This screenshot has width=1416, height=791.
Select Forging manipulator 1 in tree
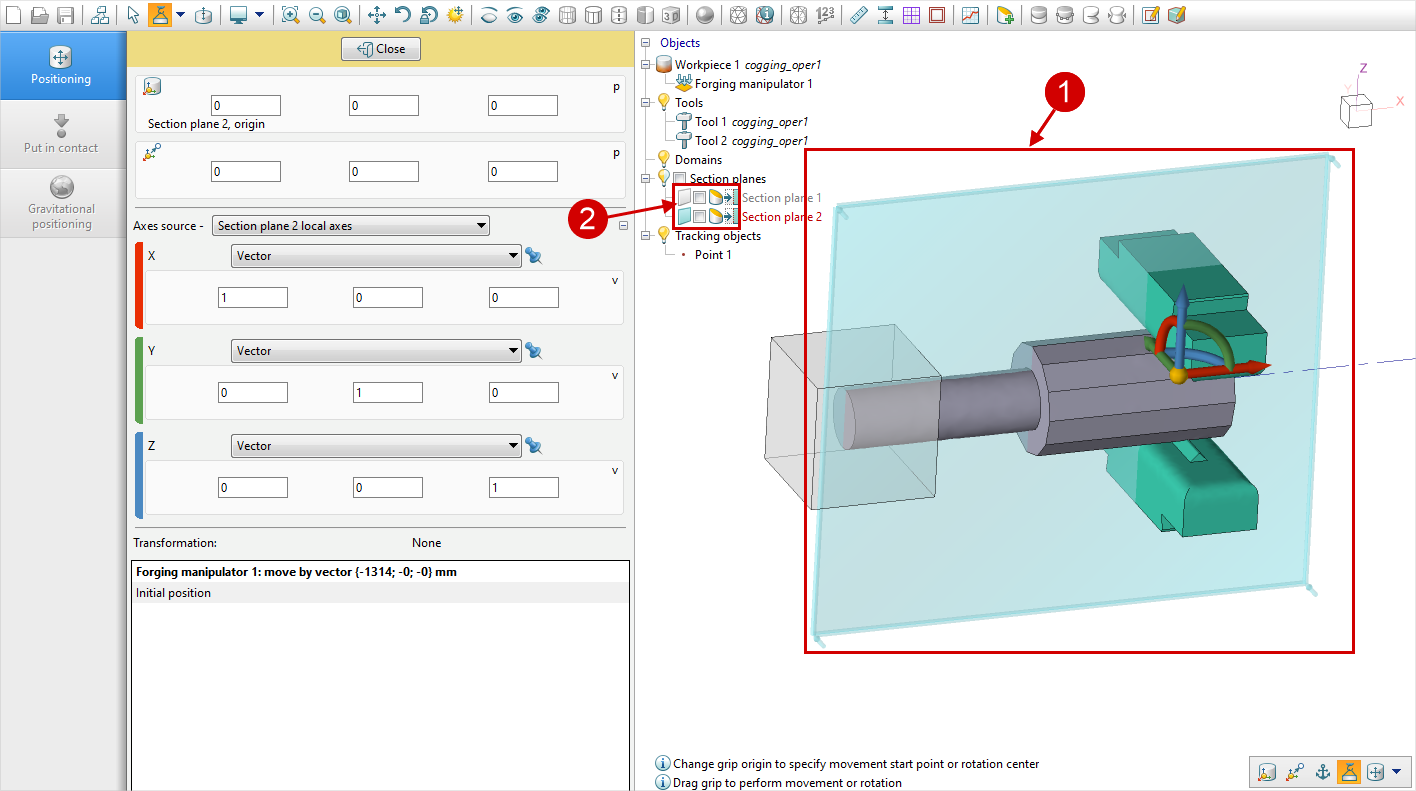point(753,84)
